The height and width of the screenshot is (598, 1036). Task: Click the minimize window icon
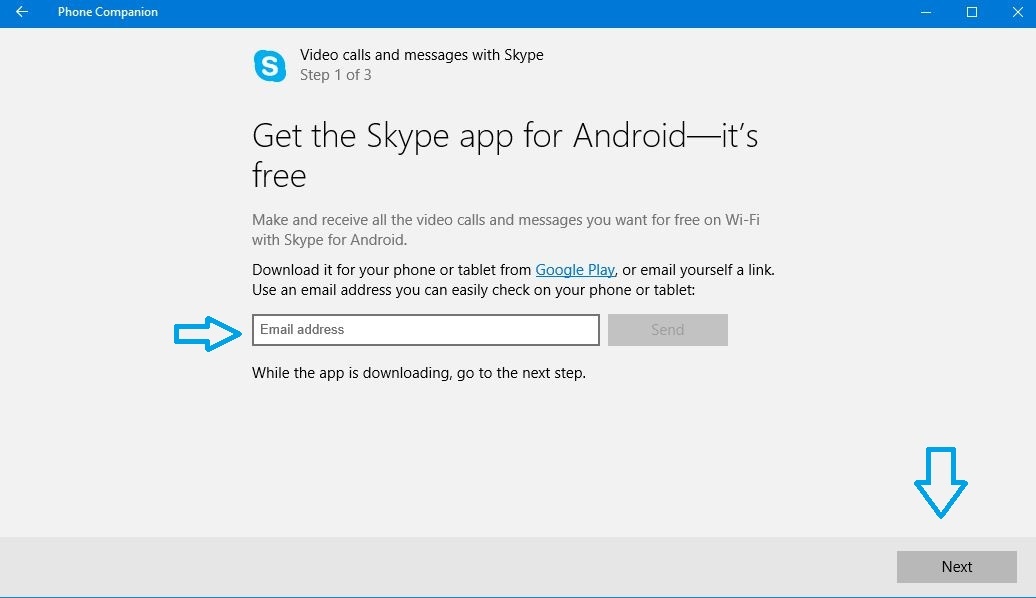(x=925, y=12)
